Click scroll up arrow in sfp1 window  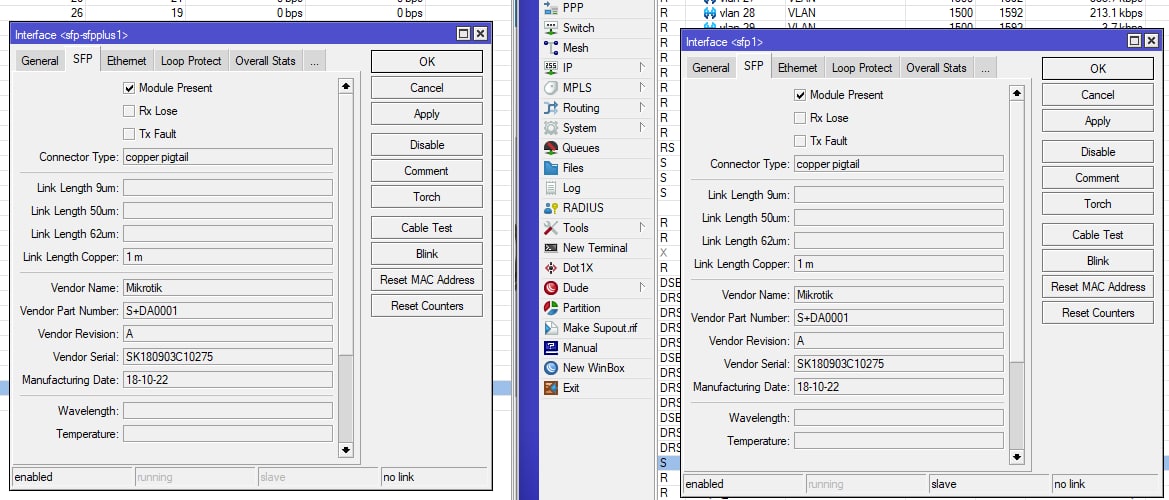[1017, 93]
